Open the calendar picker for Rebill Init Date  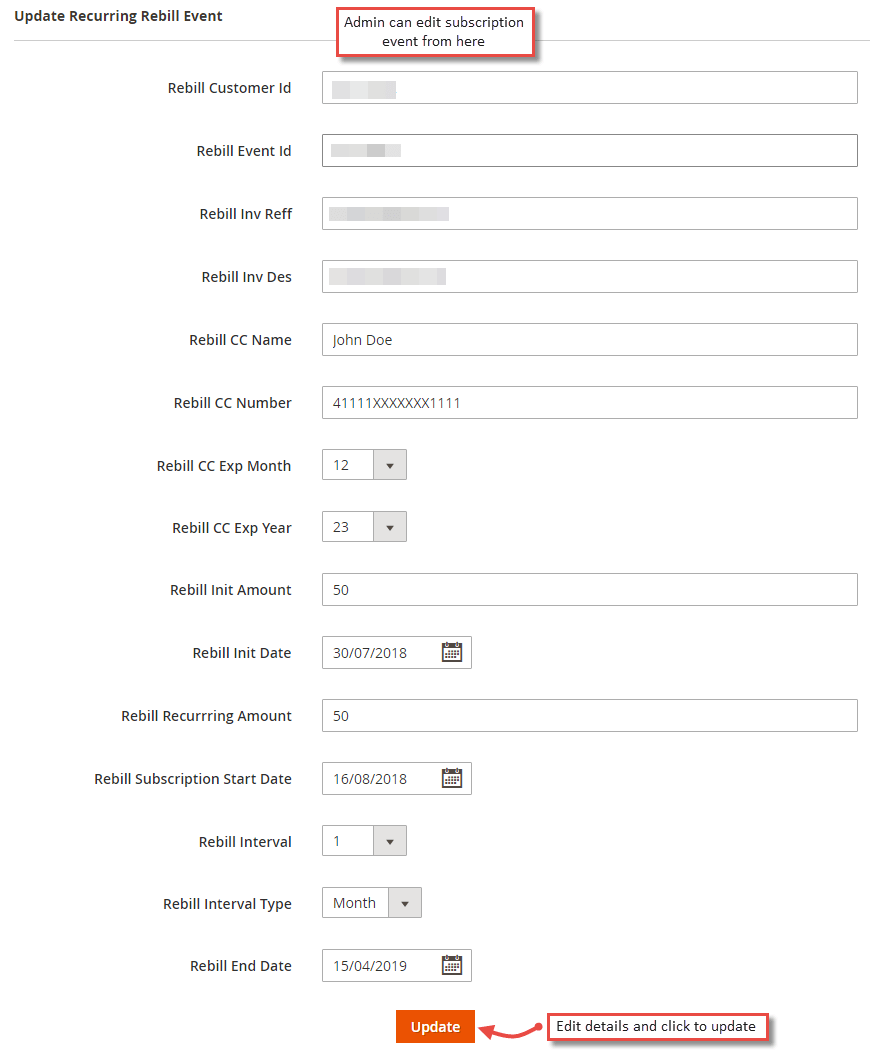[452, 651]
